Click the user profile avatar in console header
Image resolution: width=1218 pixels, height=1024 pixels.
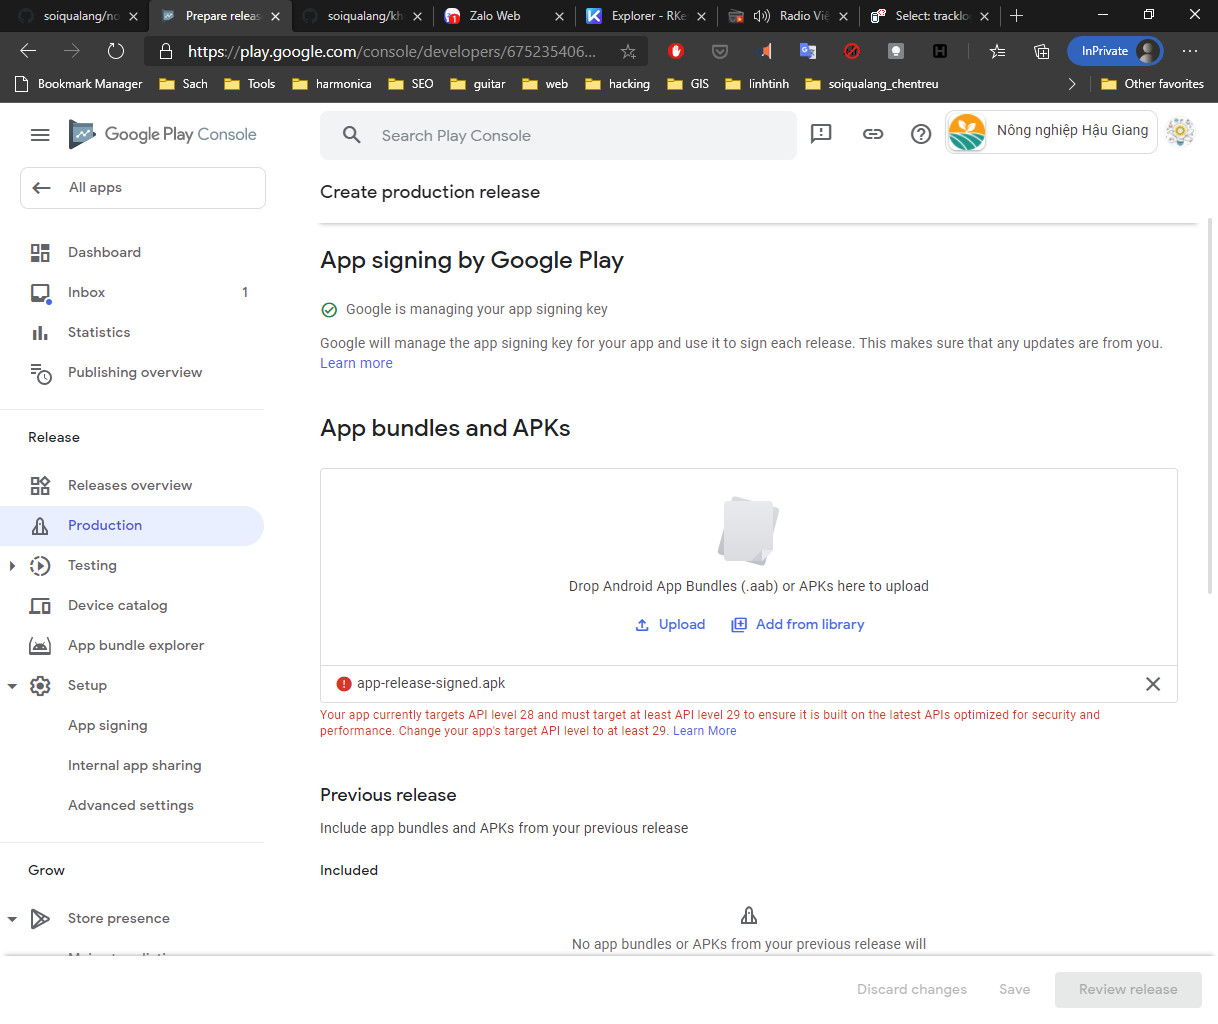(x=1180, y=132)
